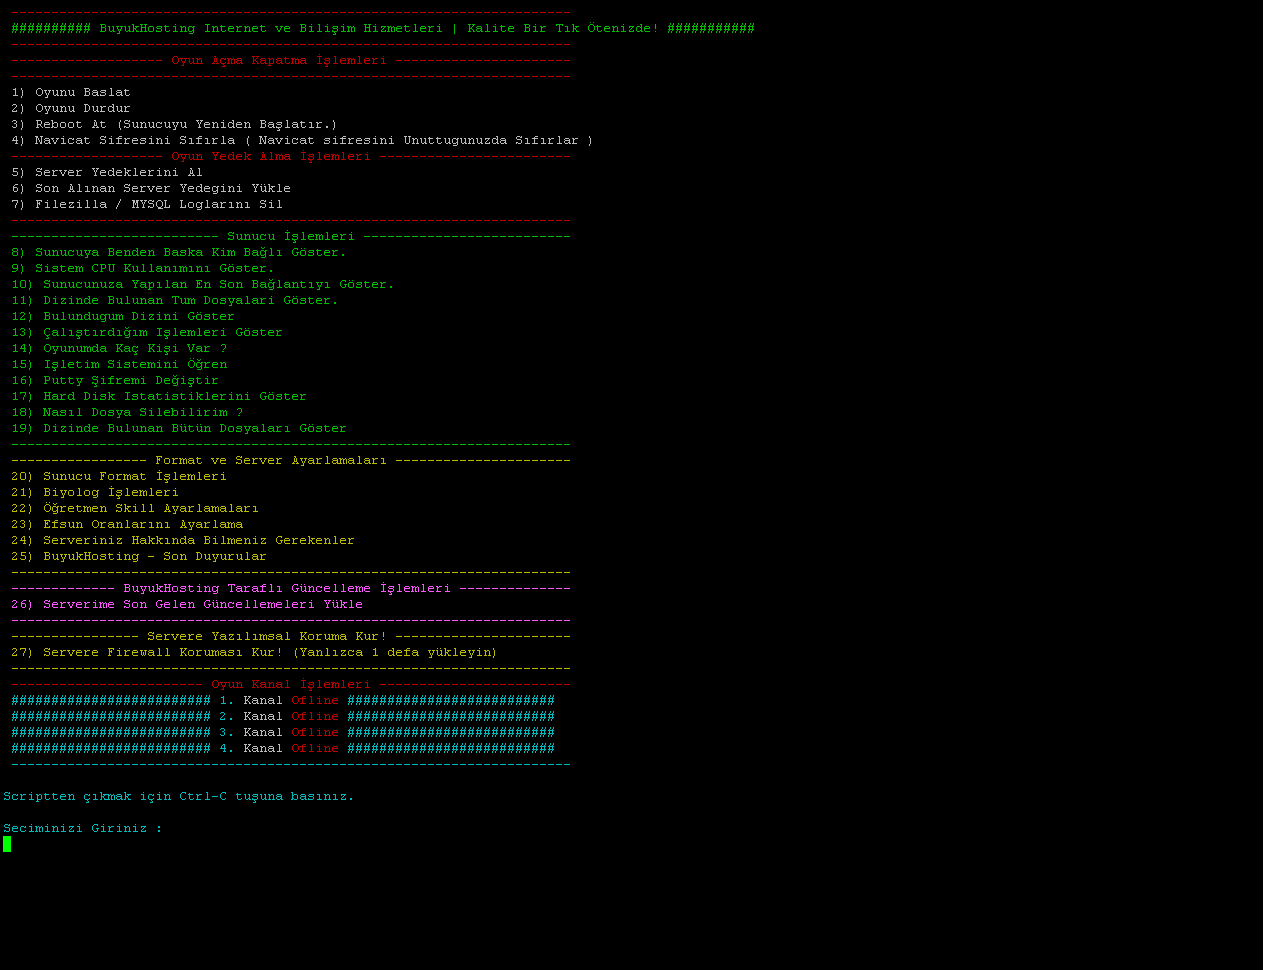Click Efsun Oranlarını Ayarlama entry

(127, 524)
